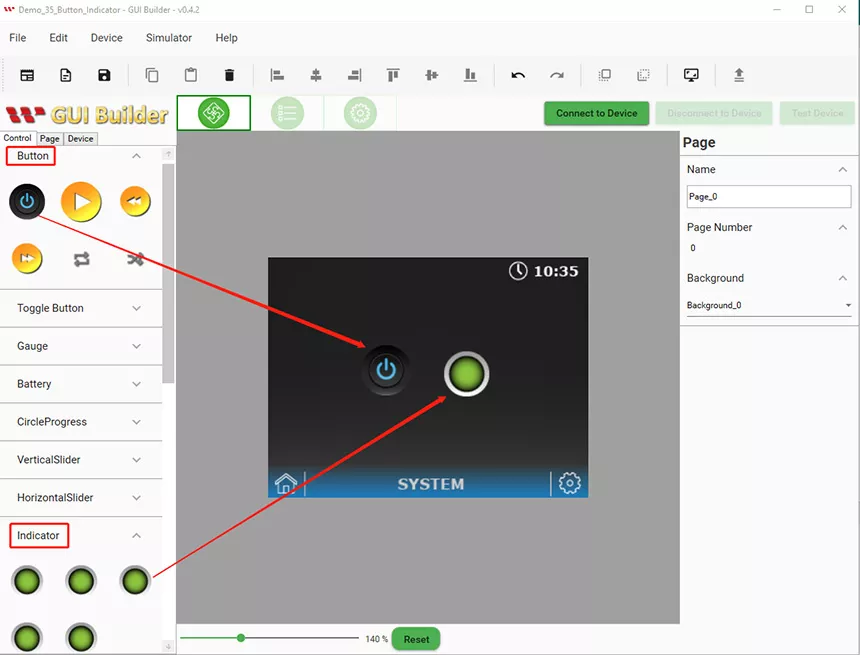
Task: Collapse the Indicator section
Action: [137, 536]
